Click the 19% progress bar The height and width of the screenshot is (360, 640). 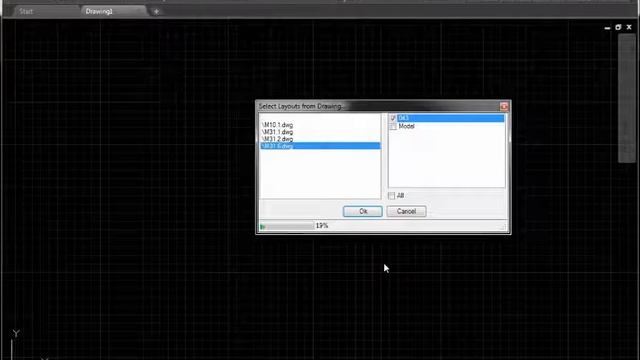coord(287,226)
